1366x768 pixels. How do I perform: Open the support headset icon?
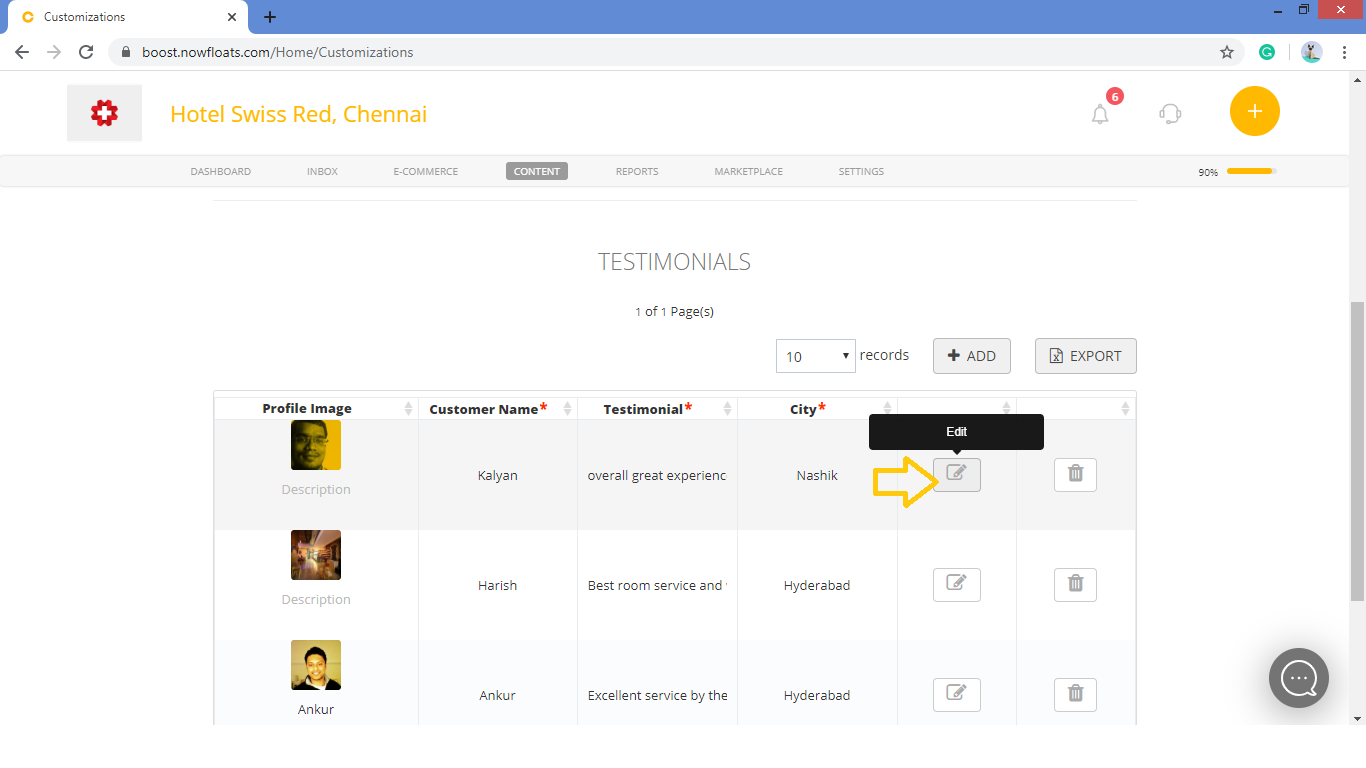click(1170, 113)
